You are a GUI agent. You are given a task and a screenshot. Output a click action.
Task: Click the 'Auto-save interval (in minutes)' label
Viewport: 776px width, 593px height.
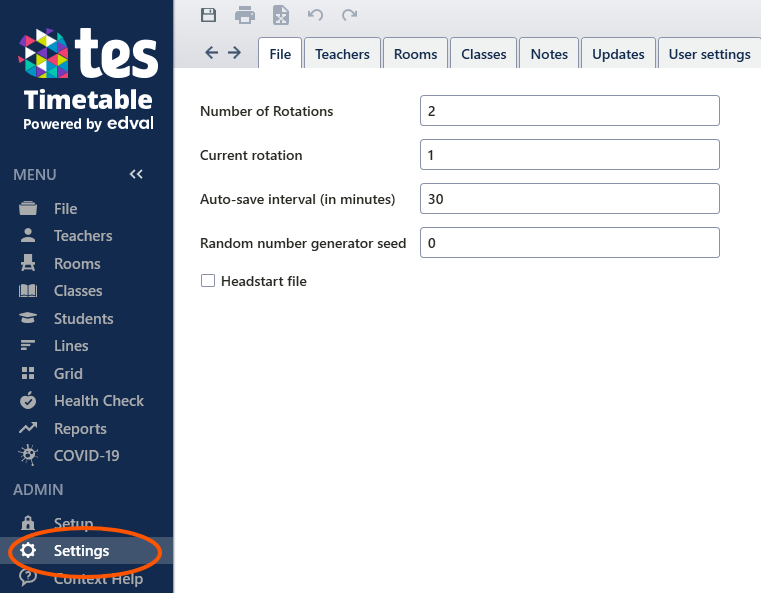(x=297, y=199)
